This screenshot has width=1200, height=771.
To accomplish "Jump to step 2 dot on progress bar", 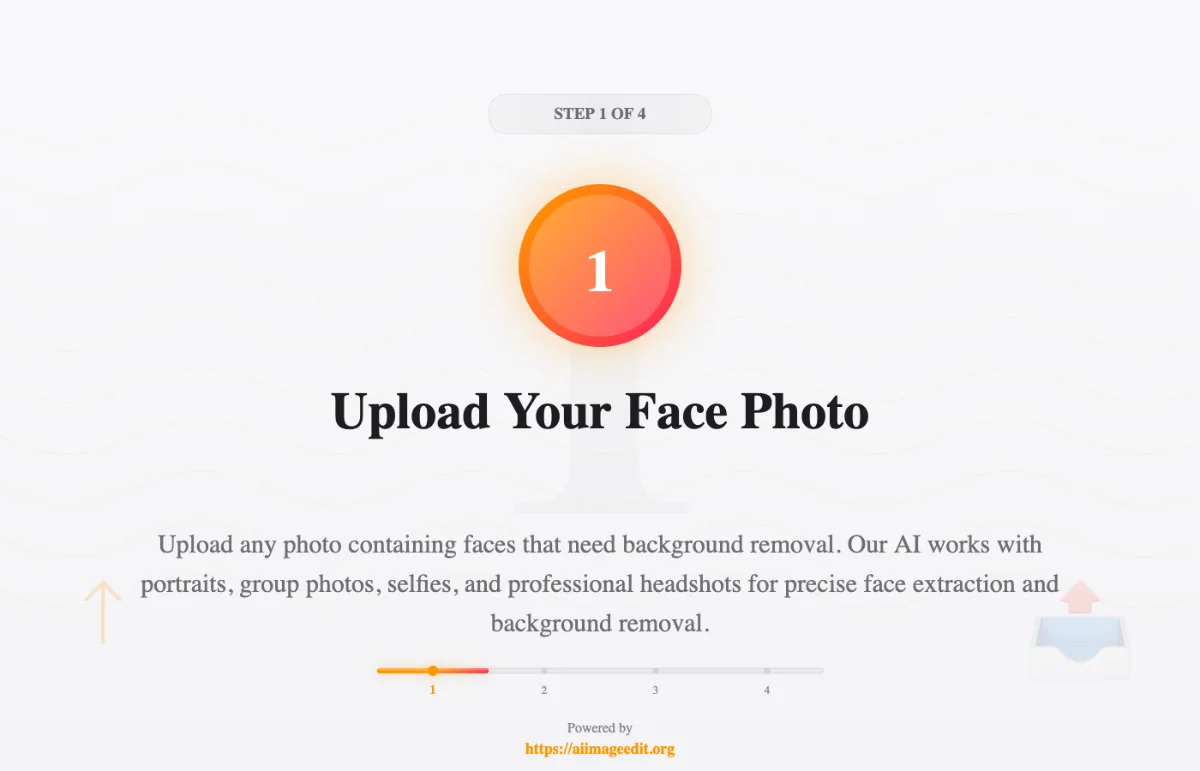I will point(544,671).
